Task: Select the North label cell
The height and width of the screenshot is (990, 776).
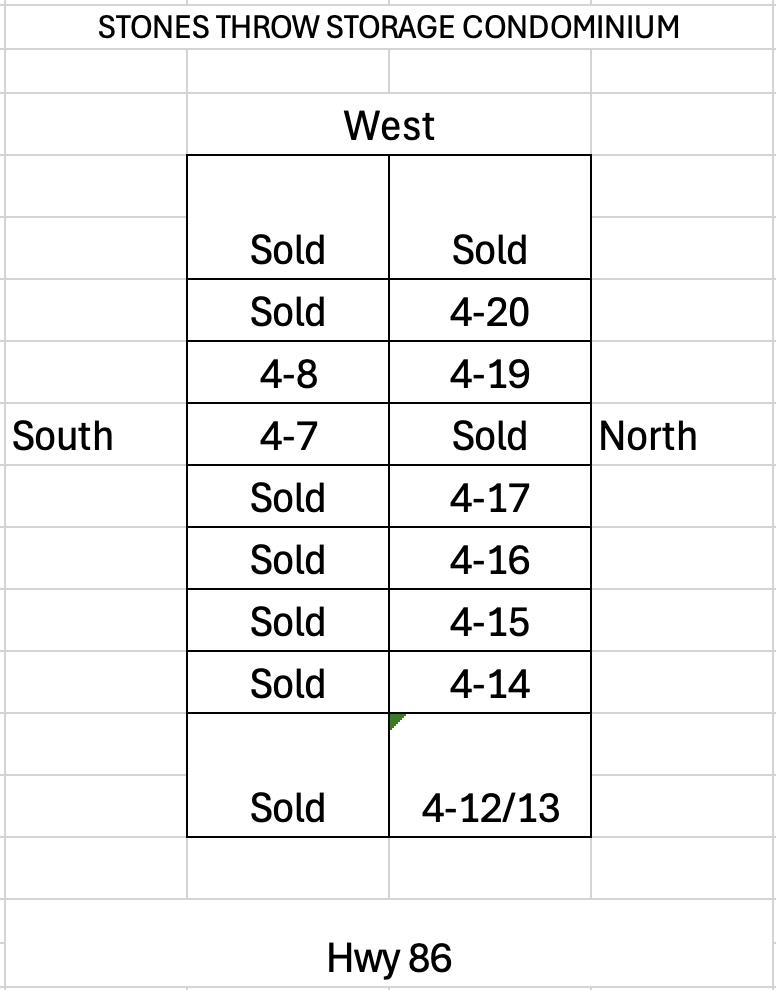Action: 648,436
